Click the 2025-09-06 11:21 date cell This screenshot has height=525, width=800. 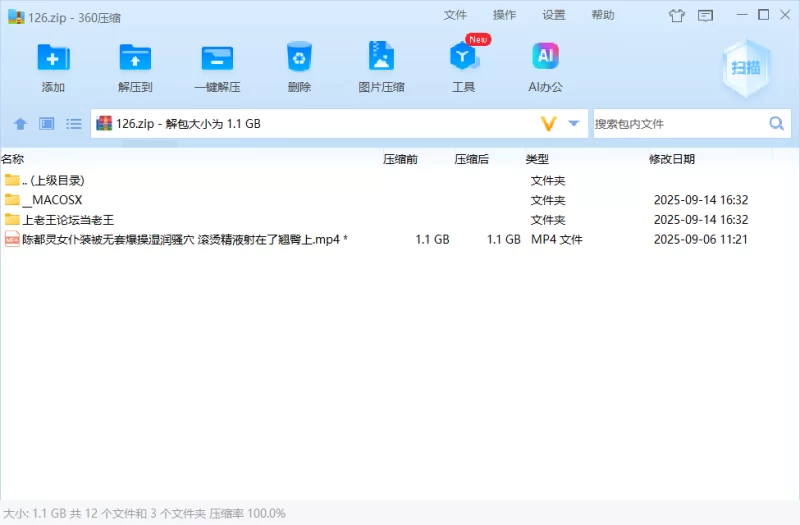pyautogui.click(x=701, y=239)
